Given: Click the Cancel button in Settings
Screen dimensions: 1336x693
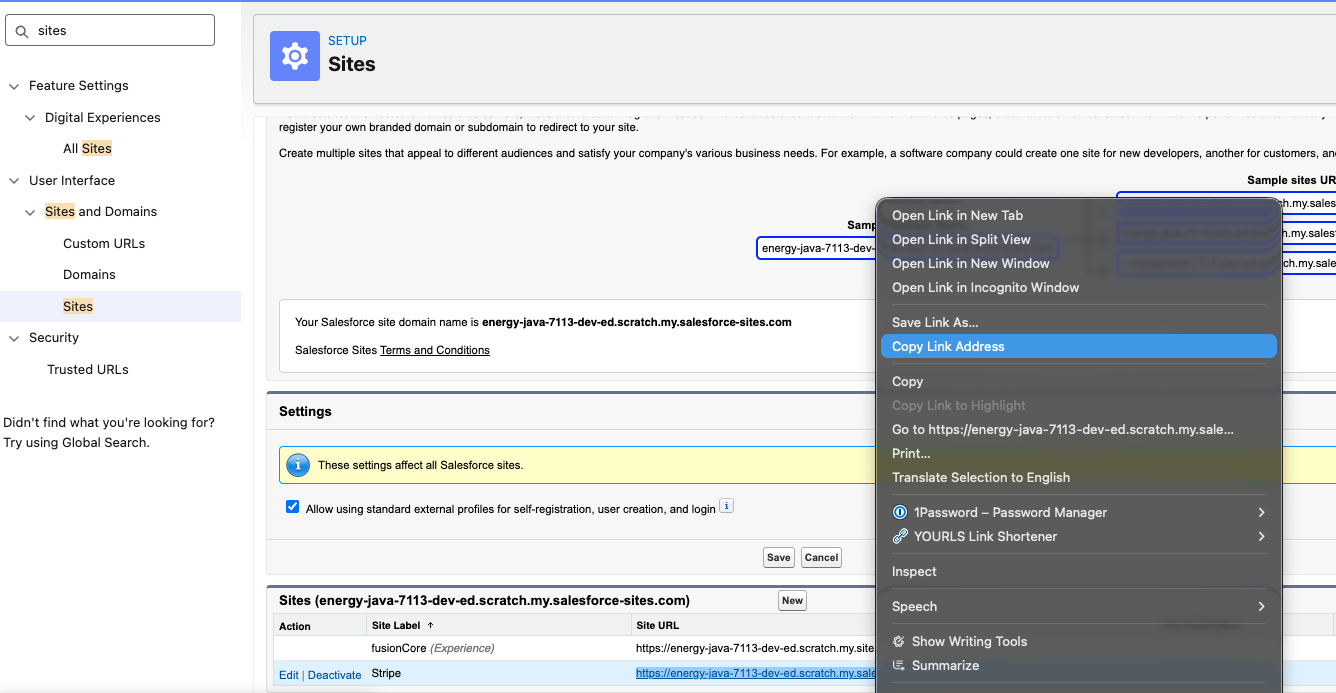Looking at the screenshot, I should (821, 557).
